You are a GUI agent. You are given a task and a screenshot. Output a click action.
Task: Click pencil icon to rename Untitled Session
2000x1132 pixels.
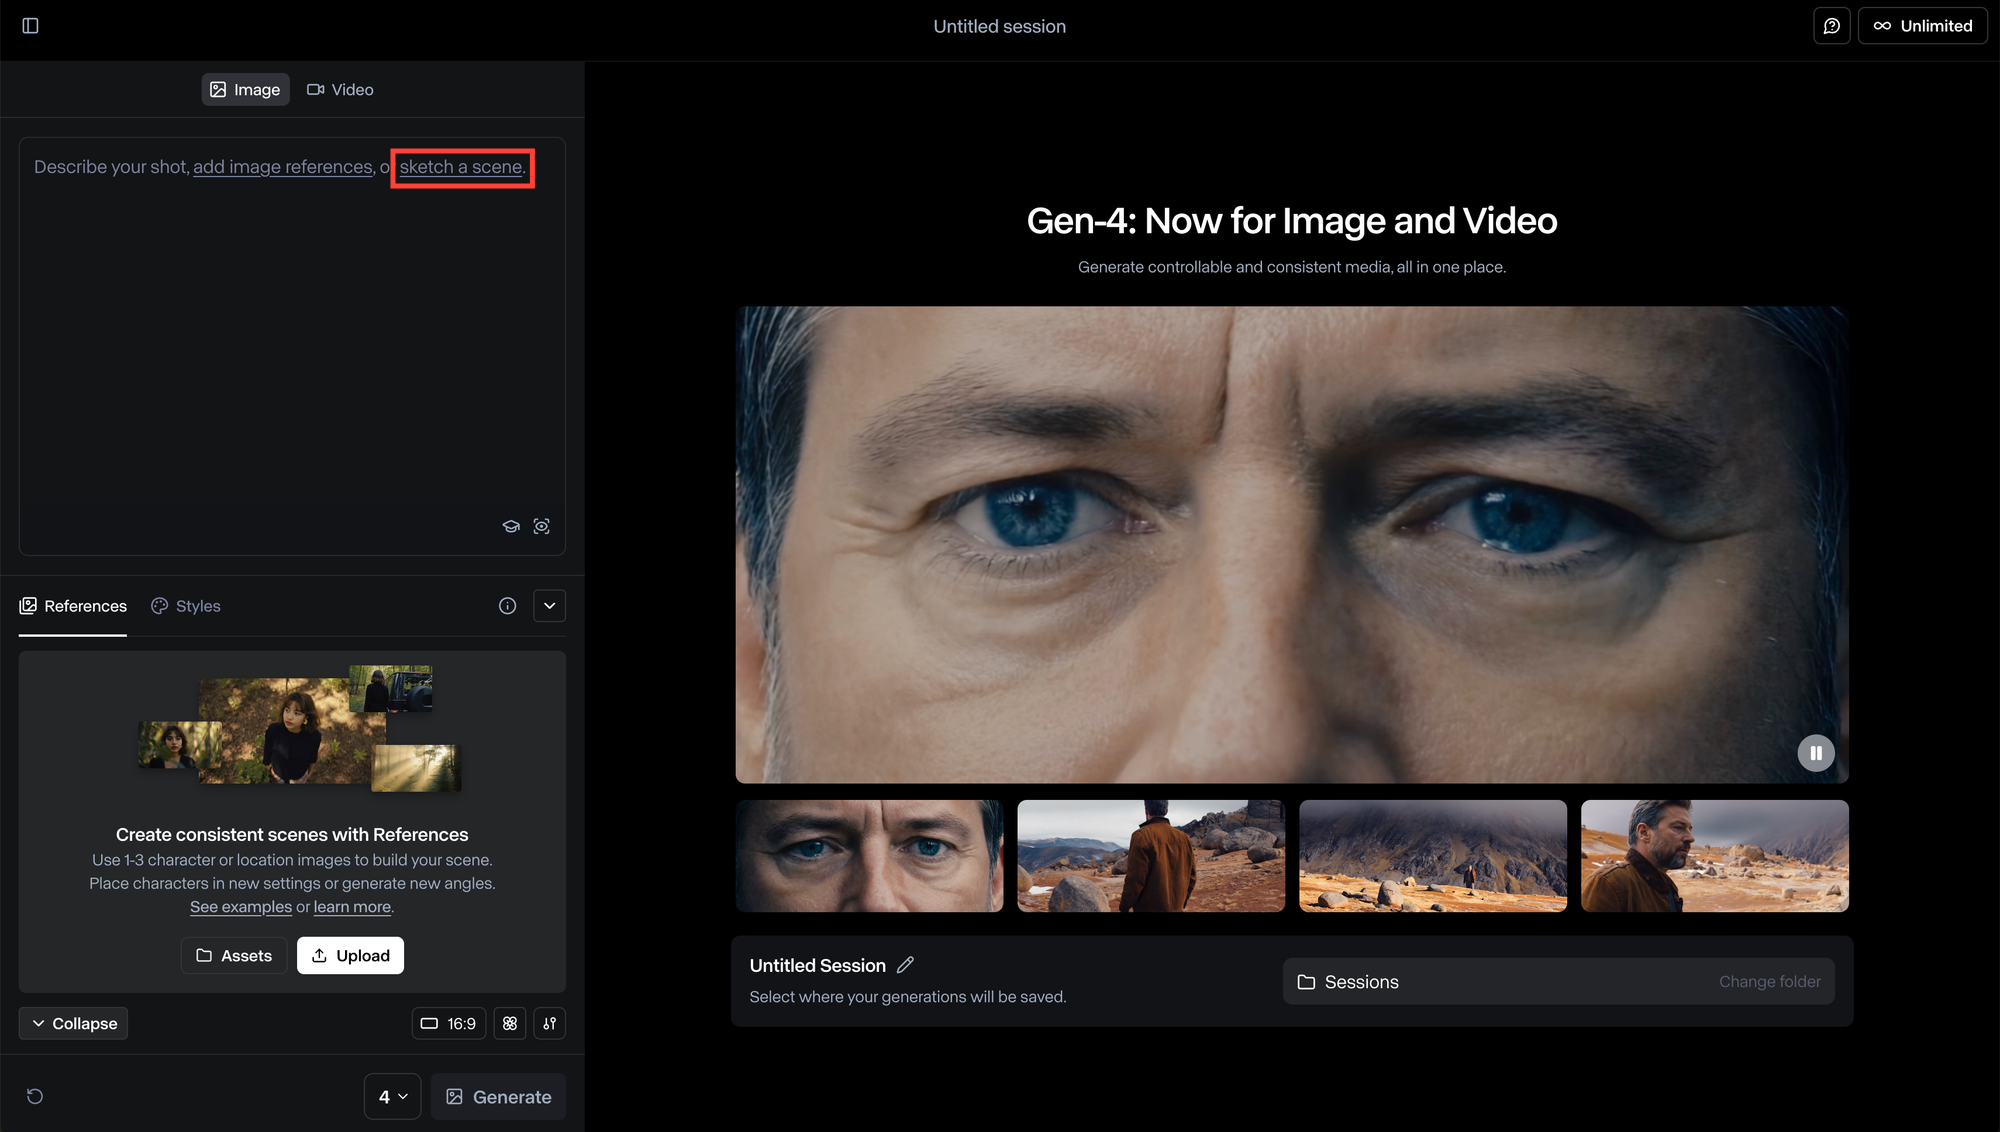coord(905,965)
